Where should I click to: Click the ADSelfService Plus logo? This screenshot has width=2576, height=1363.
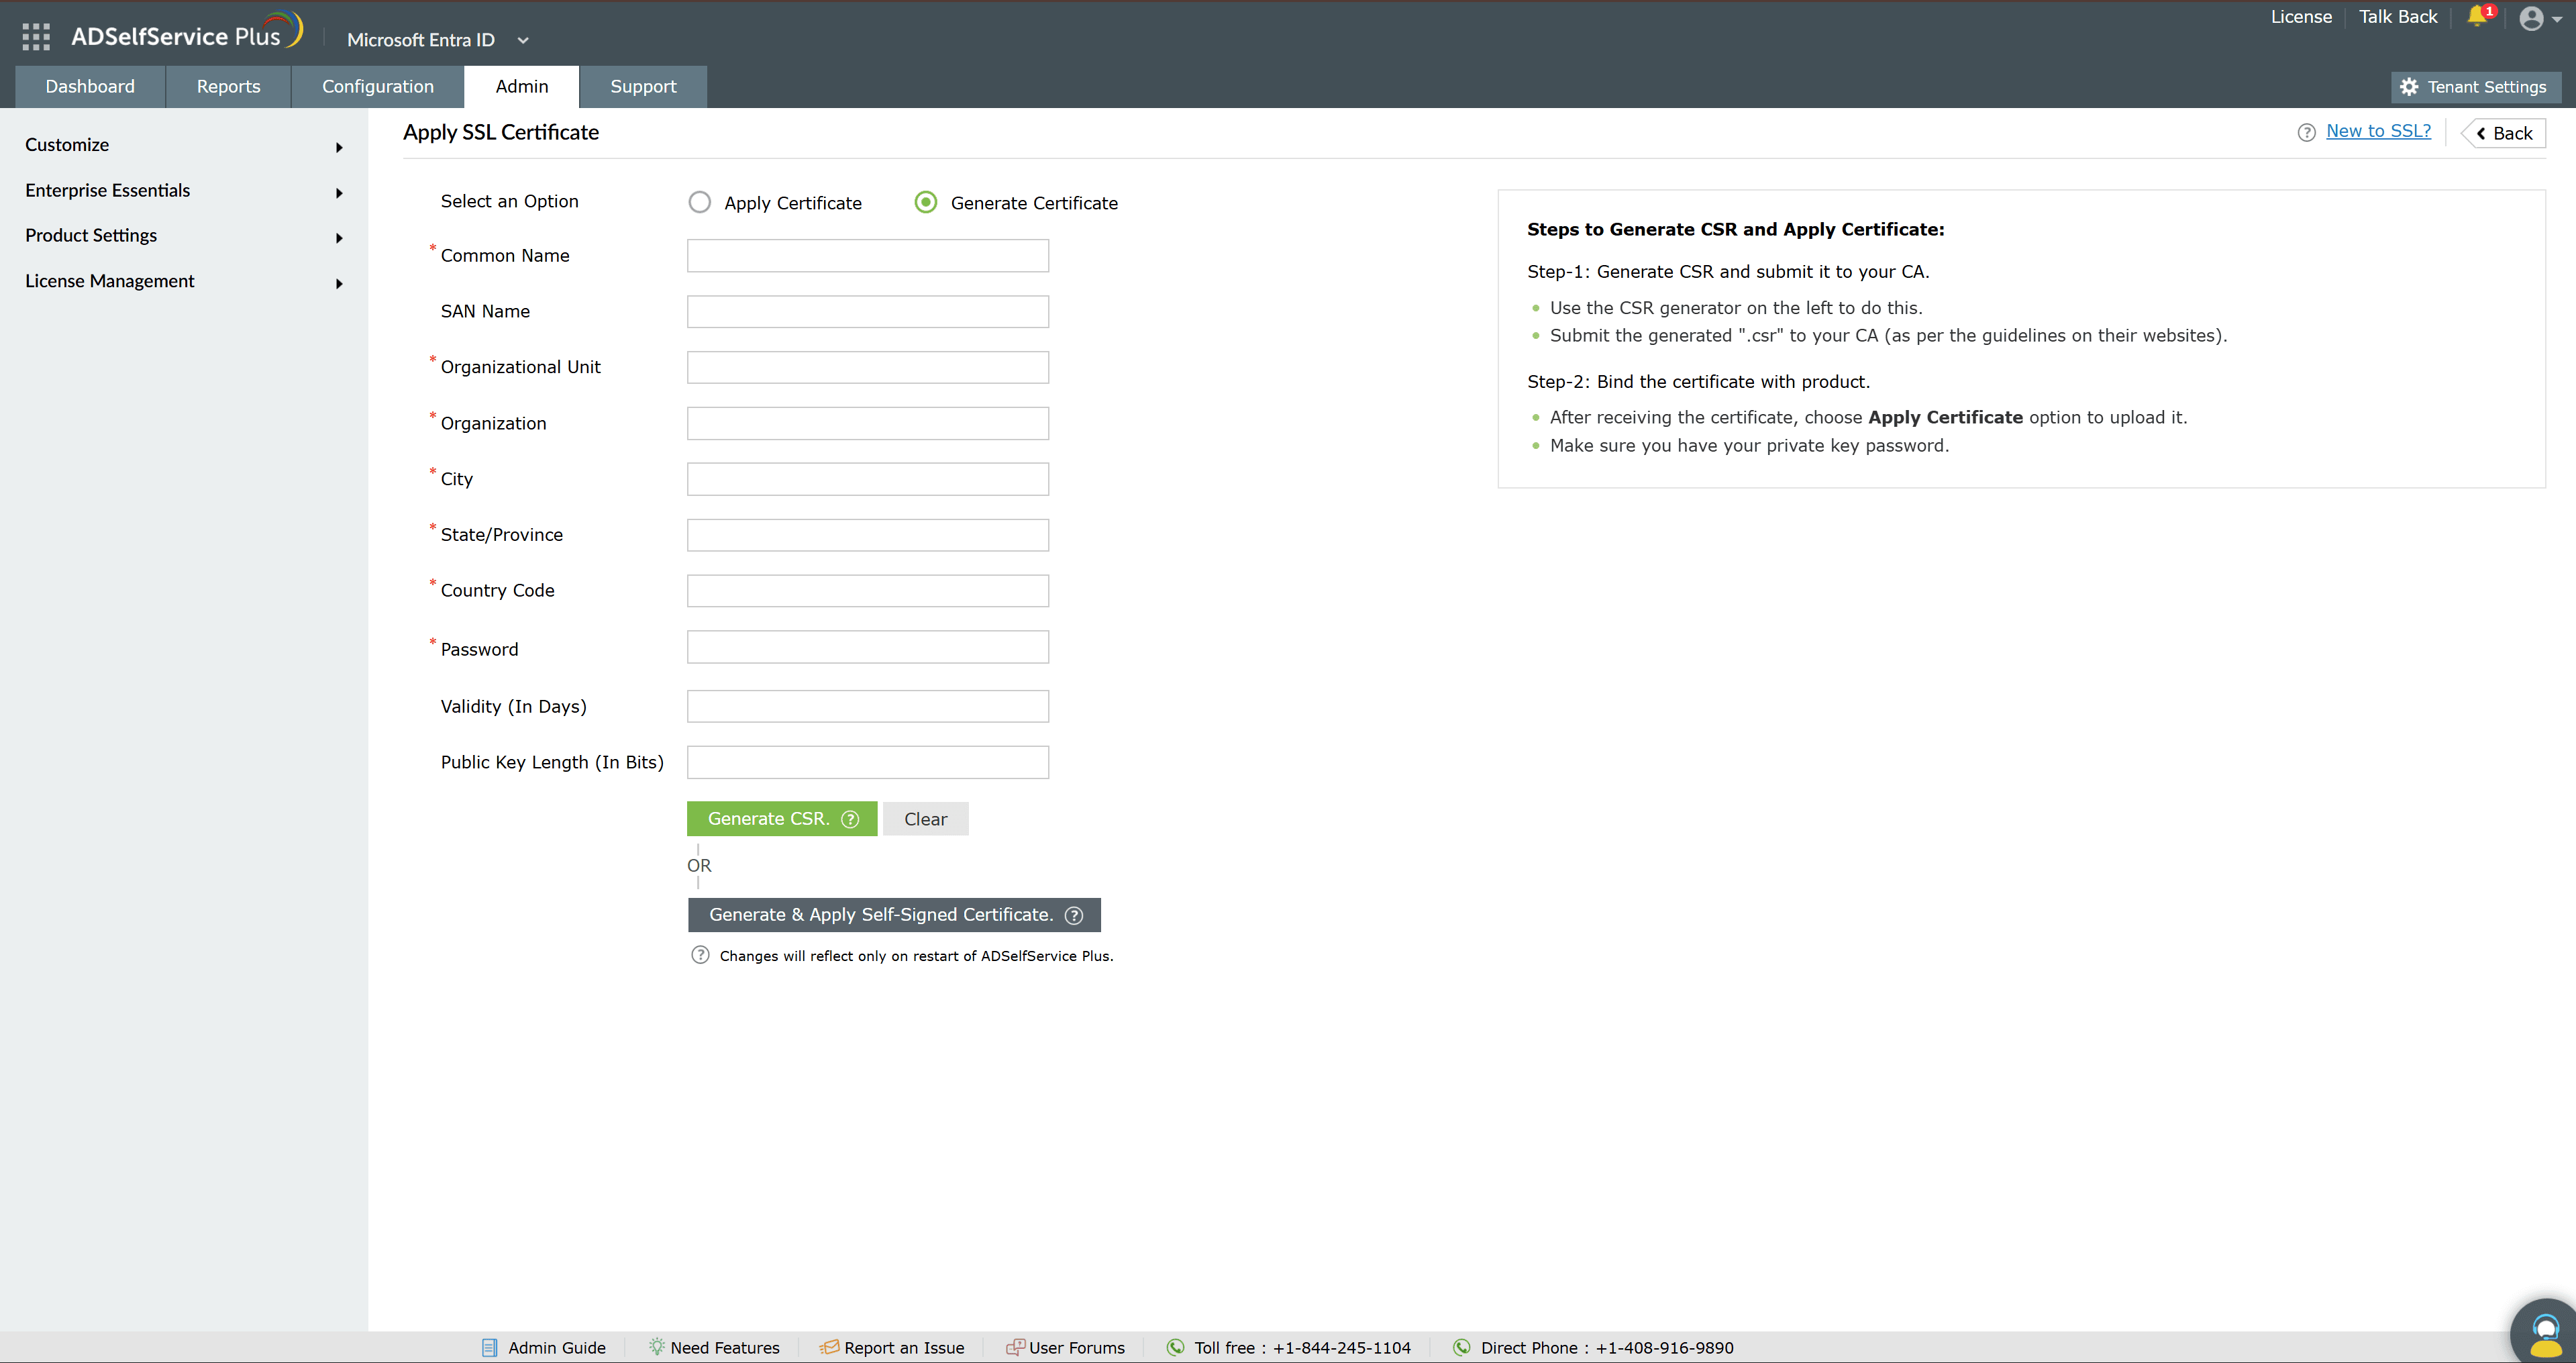pyautogui.click(x=187, y=32)
